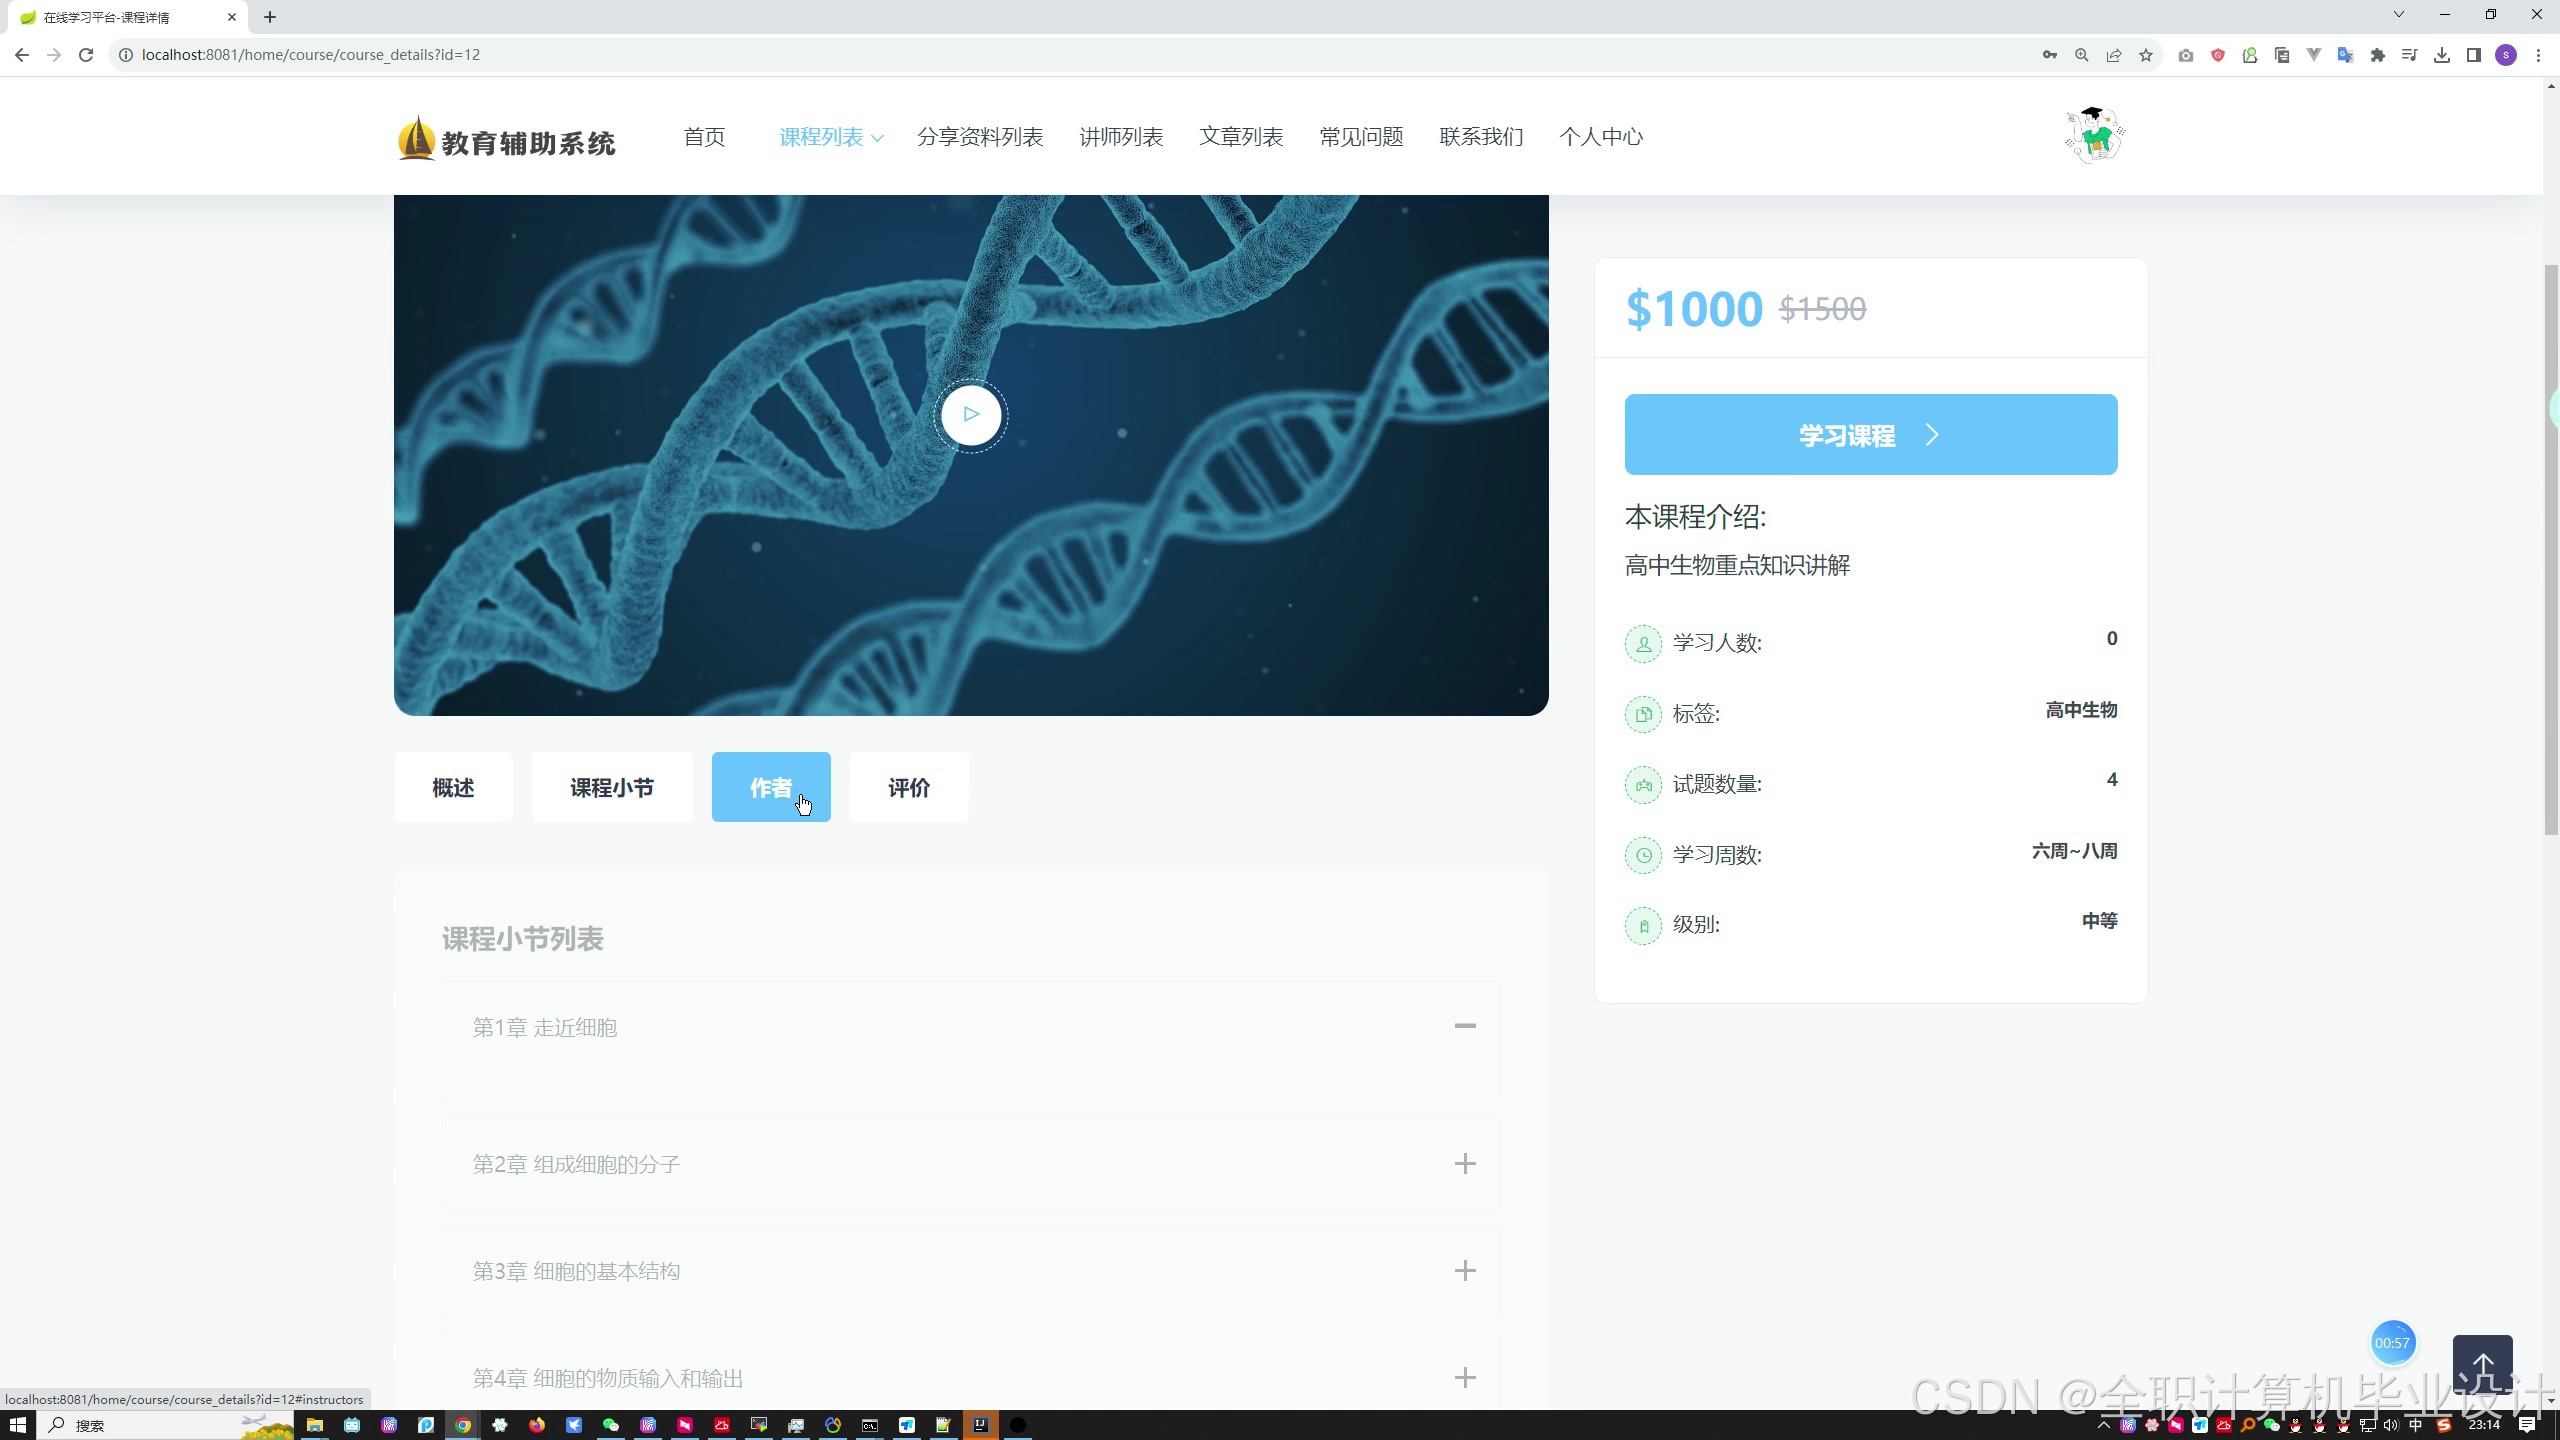
Task: Switch to the 评价 tab
Action: tap(908, 788)
